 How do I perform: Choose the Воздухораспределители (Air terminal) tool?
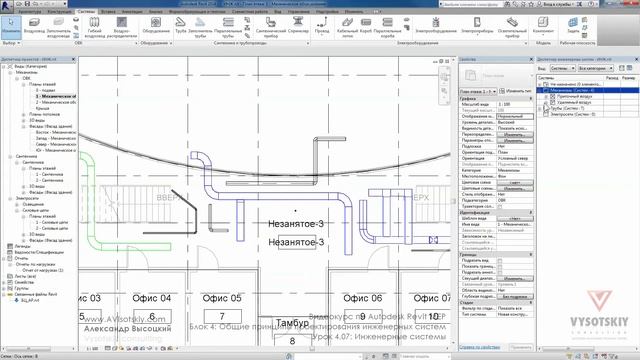122,27
